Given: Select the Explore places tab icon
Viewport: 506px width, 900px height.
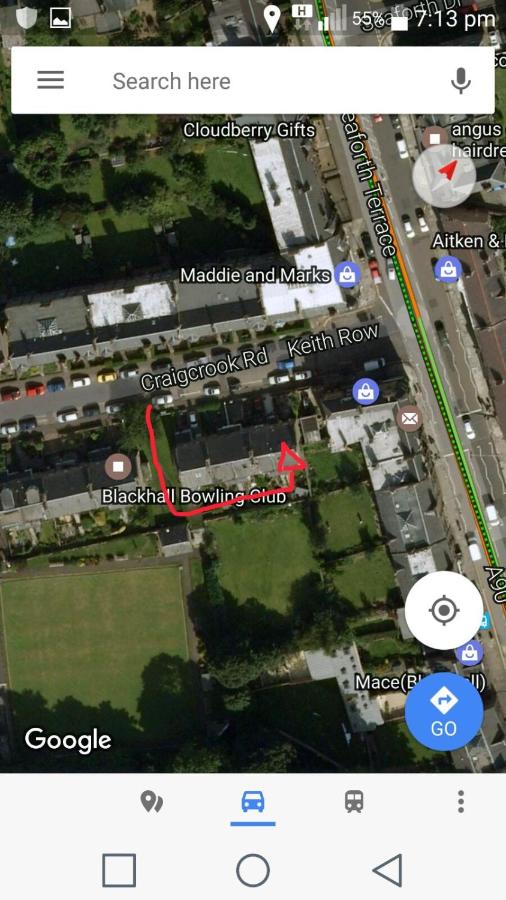Looking at the screenshot, I should (151, 801).
